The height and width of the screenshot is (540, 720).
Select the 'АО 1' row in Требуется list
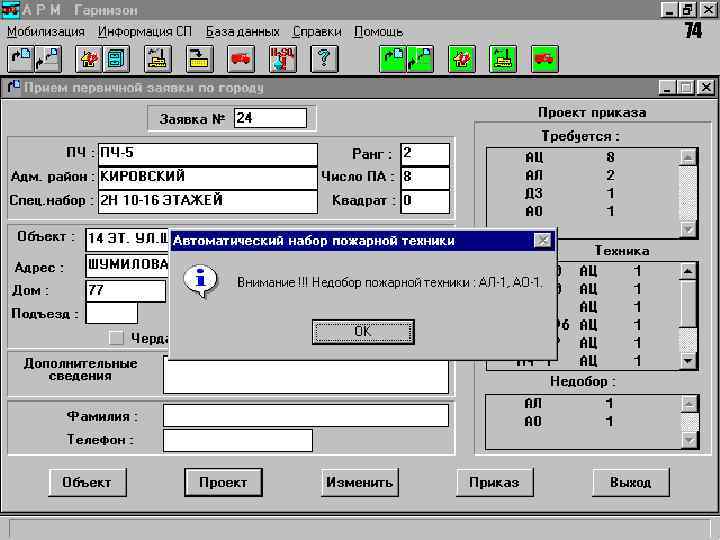coord(583,211)
